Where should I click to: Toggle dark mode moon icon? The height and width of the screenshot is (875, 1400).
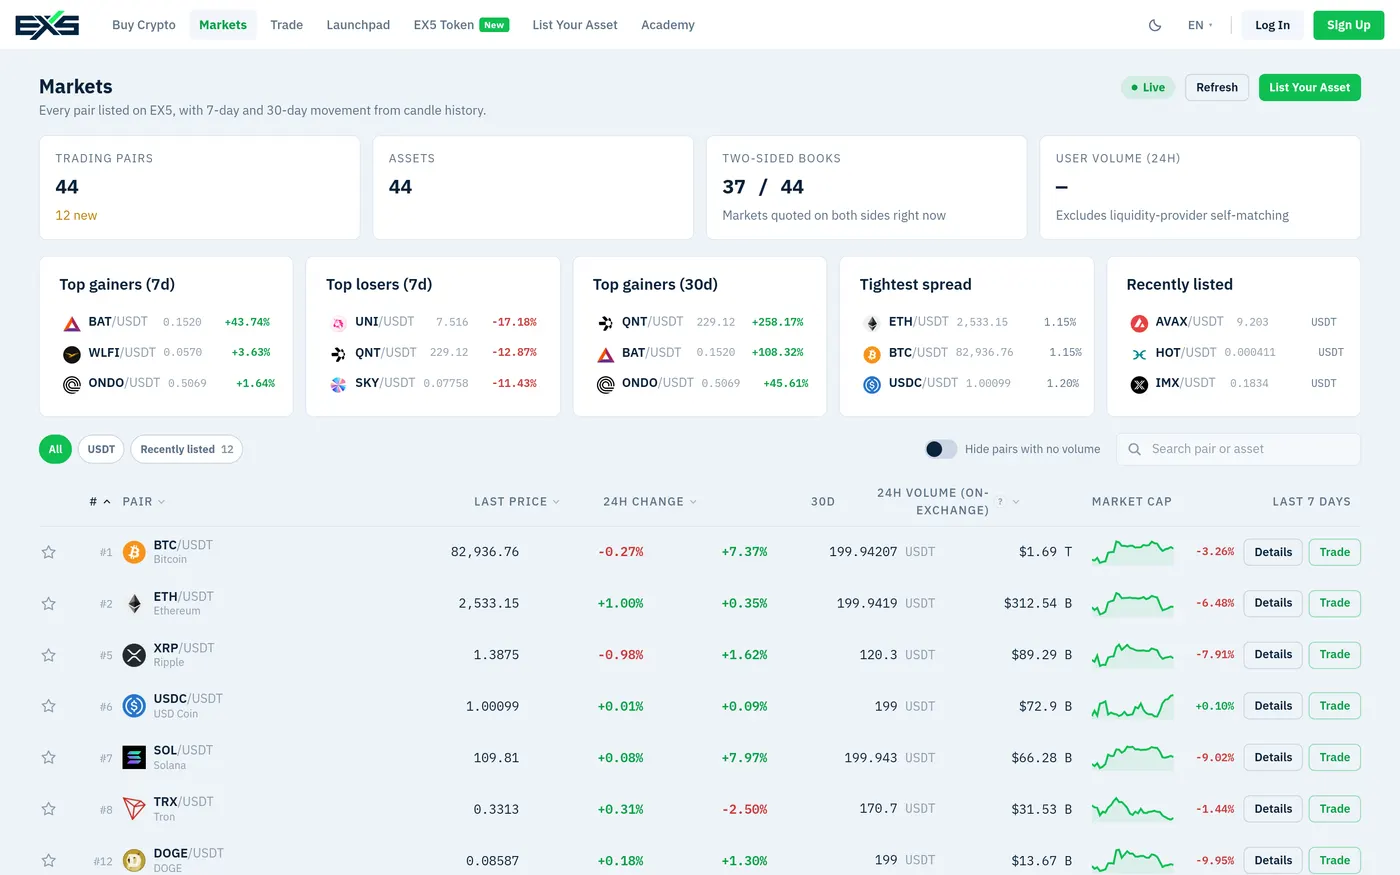(1155, 25)
